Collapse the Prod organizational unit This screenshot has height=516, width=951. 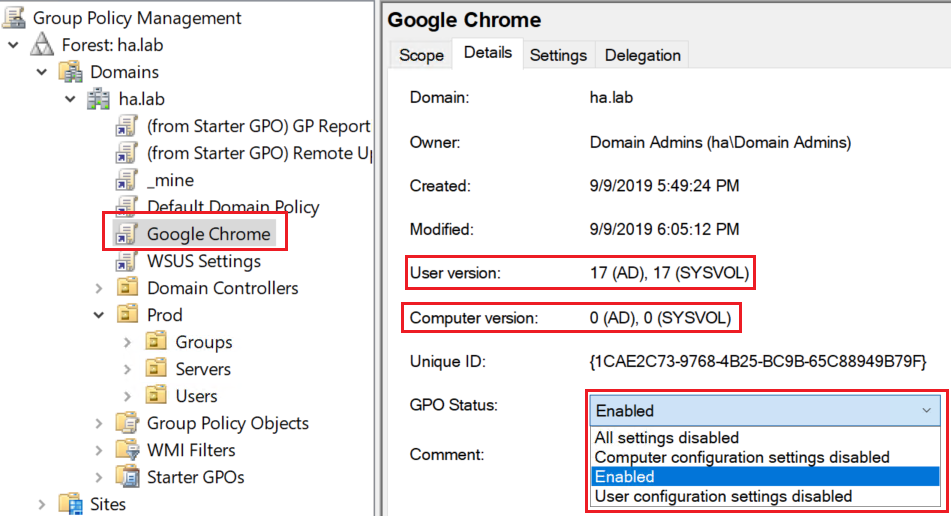99,315
